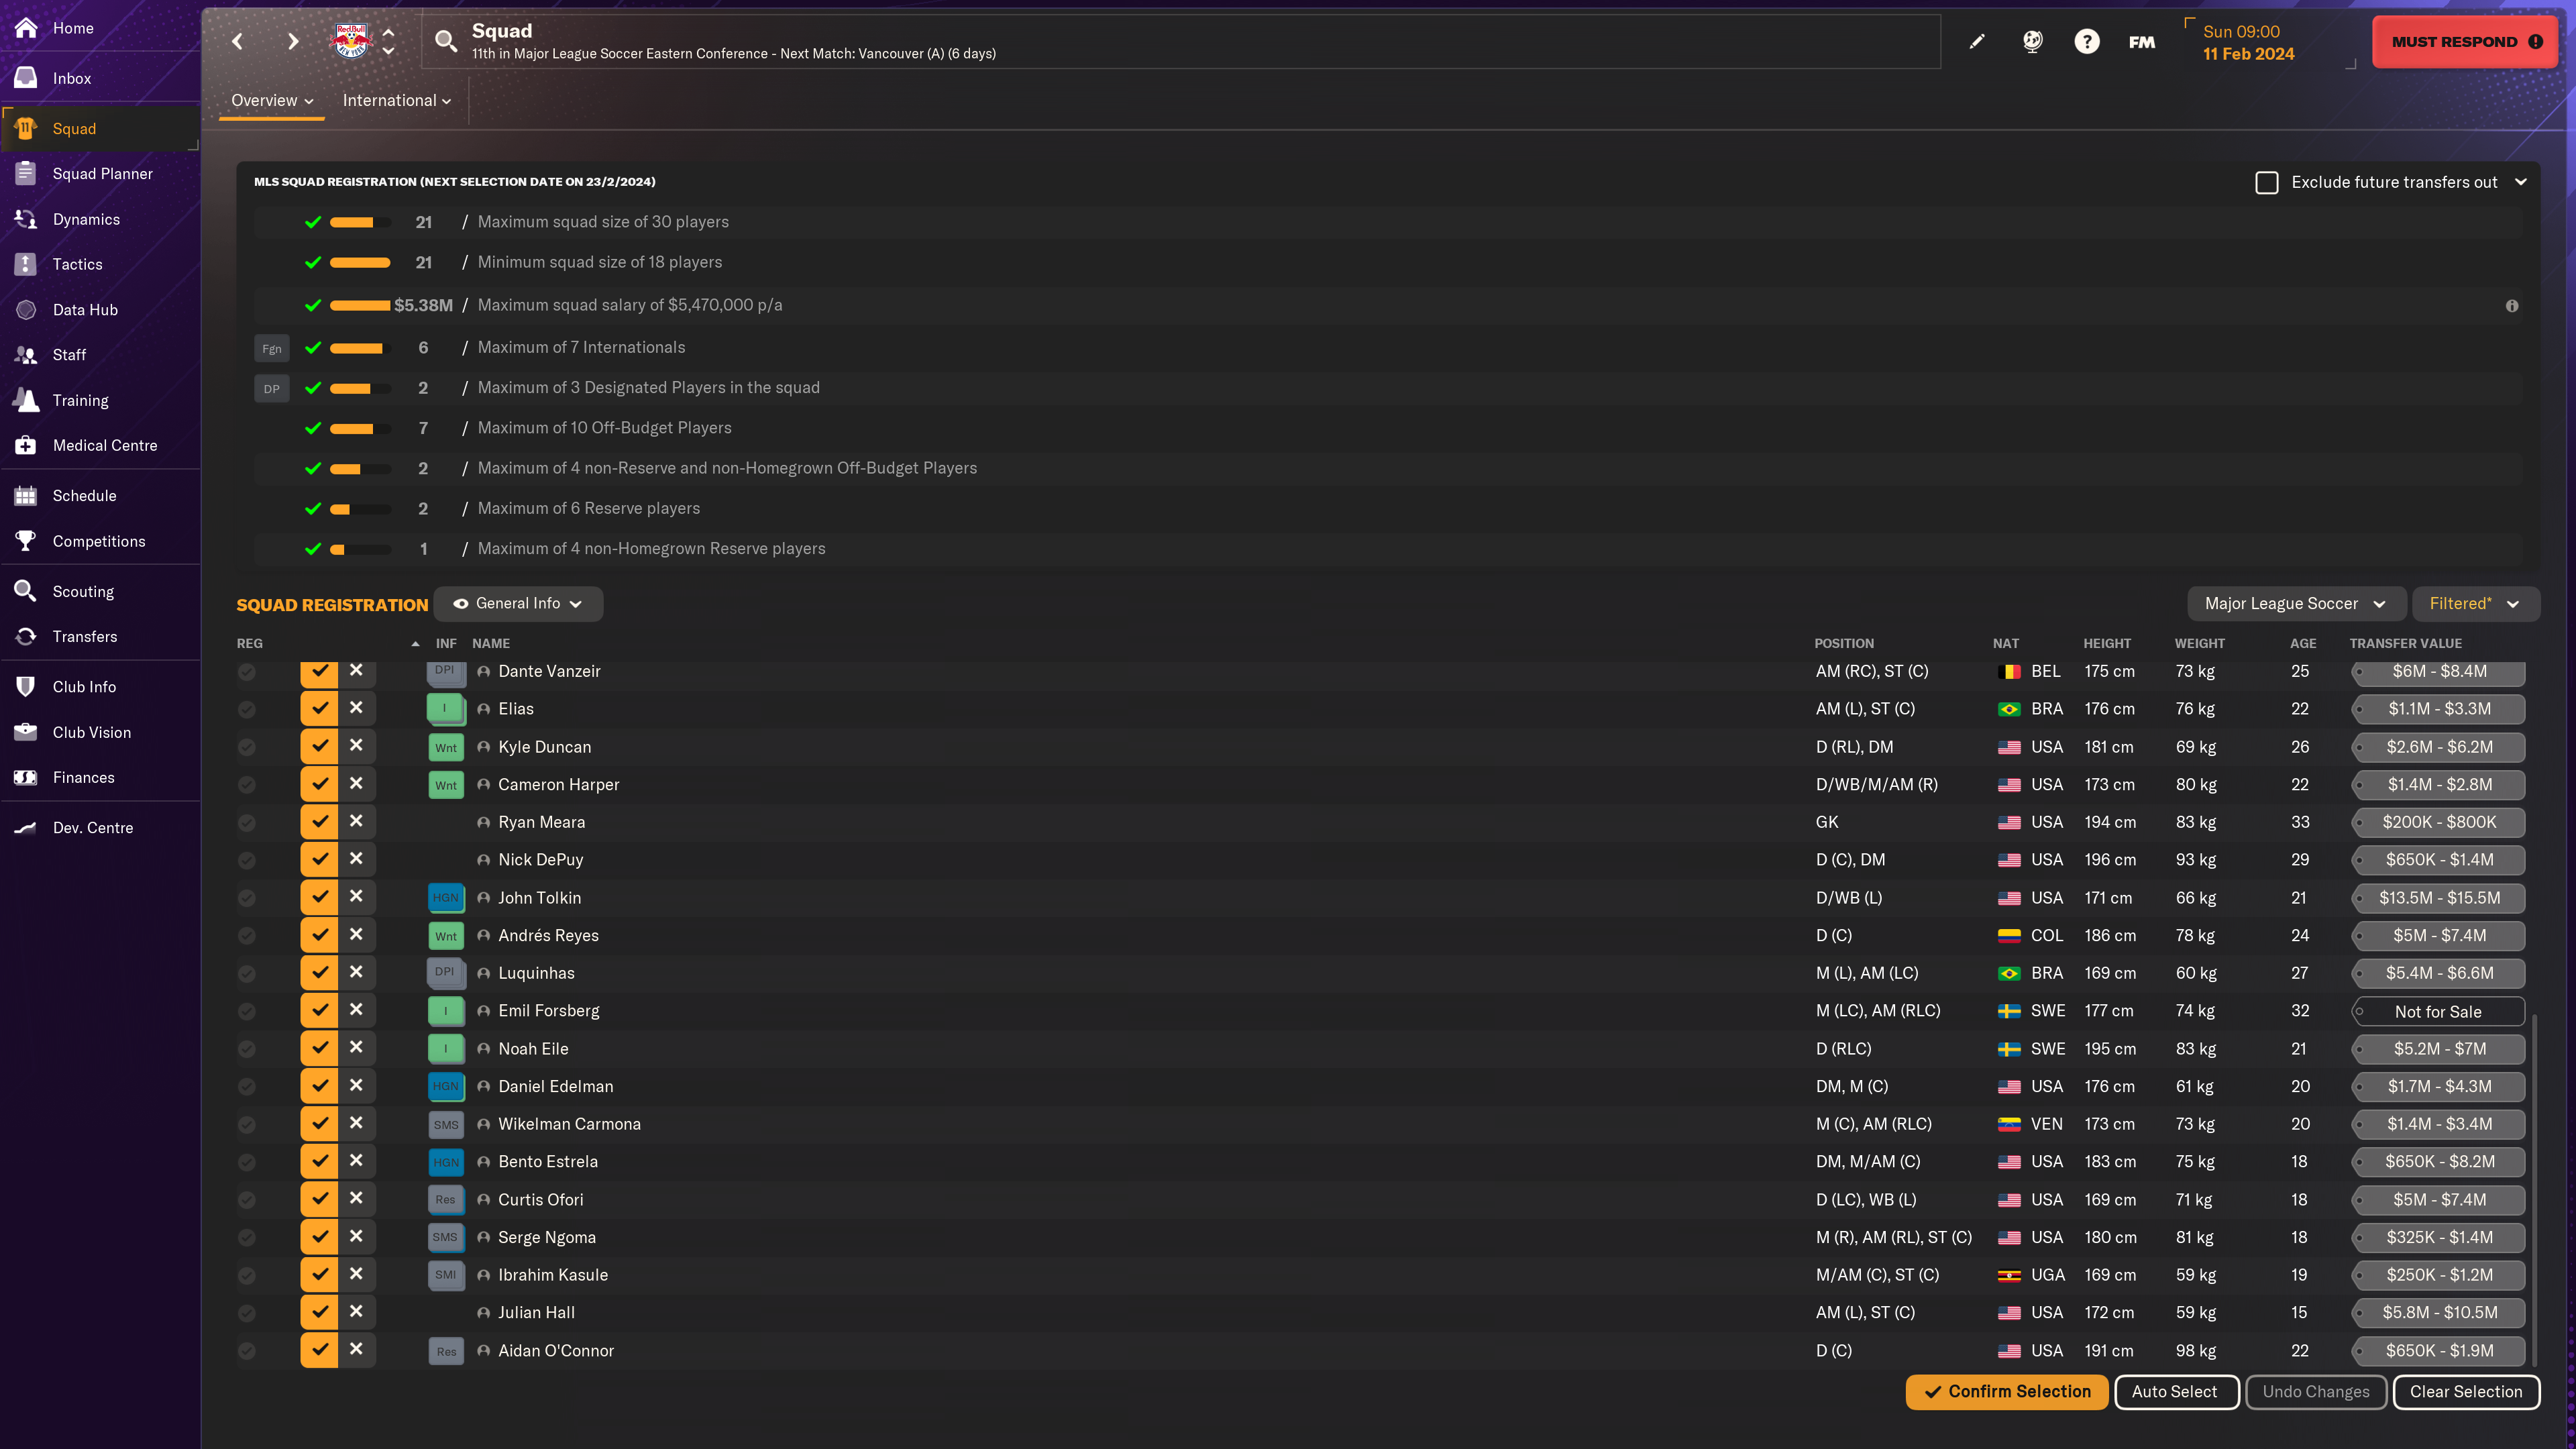2576x1449 pixels.
Task: Open the Medical Centre sidebar icon
Action: pyautogui.click(x=26, y=445)
